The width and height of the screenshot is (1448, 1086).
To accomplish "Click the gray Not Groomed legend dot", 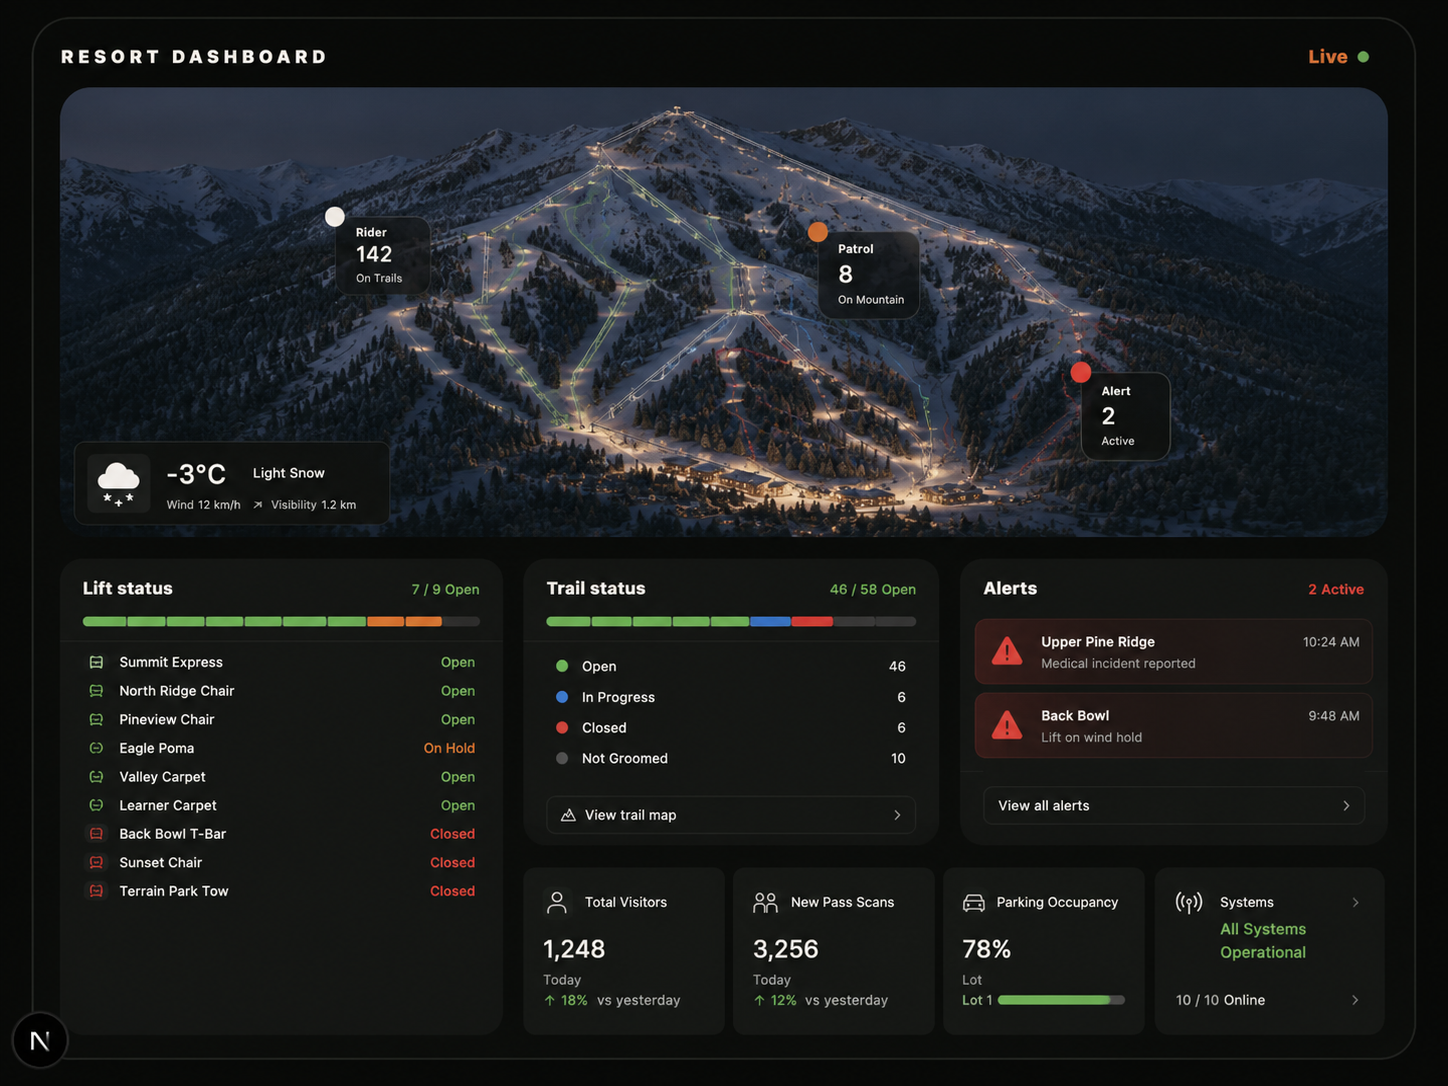I will (x=562, y=758).
